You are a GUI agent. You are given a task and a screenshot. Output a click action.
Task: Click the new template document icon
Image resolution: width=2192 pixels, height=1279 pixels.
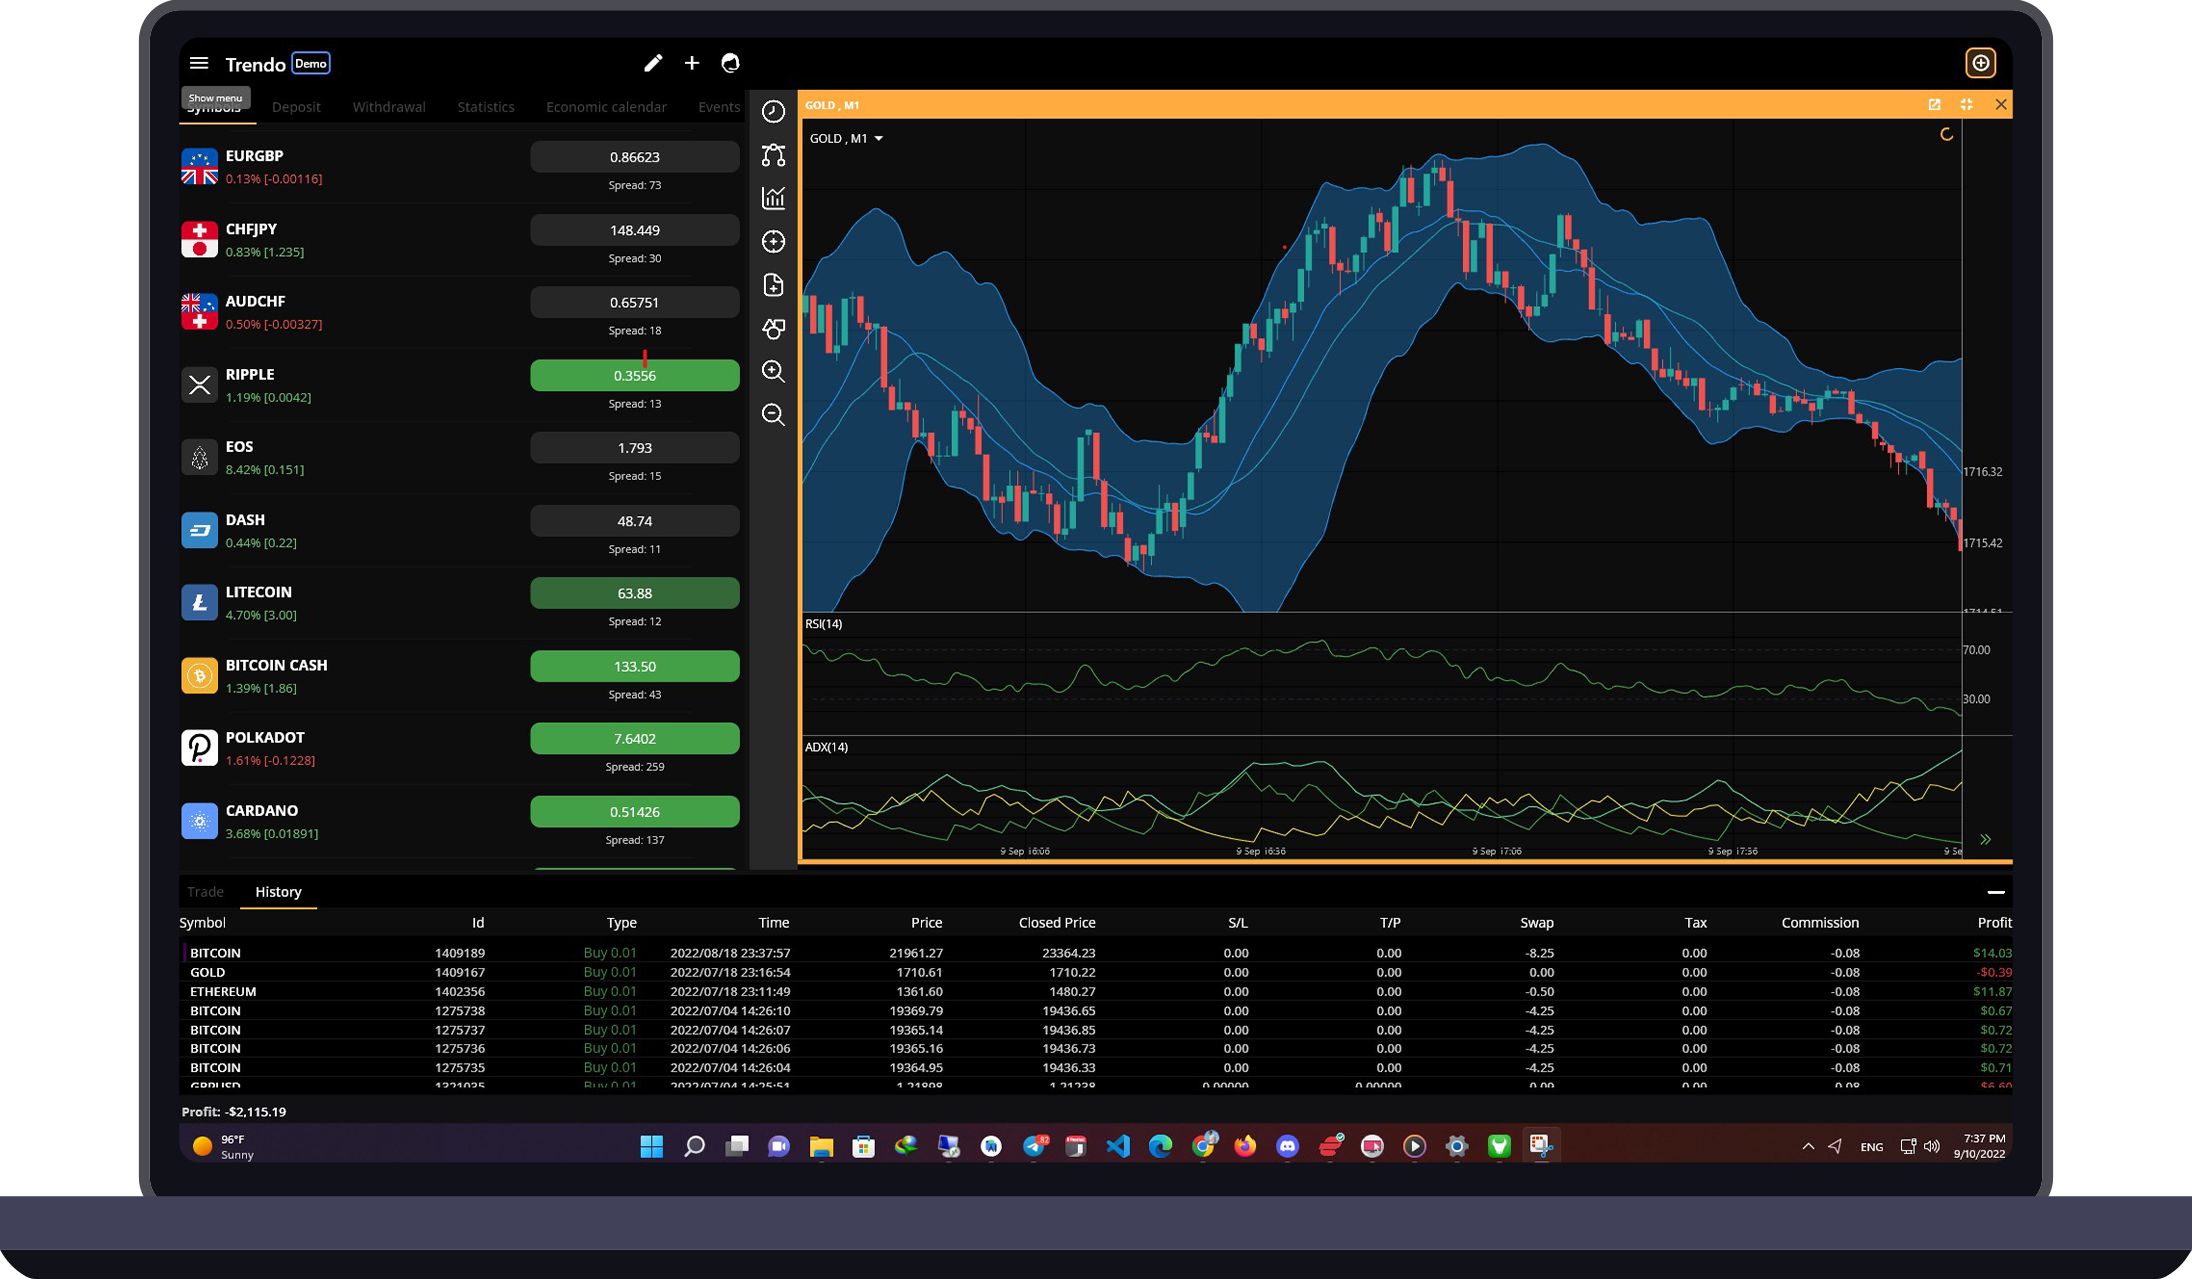point(773,285)
